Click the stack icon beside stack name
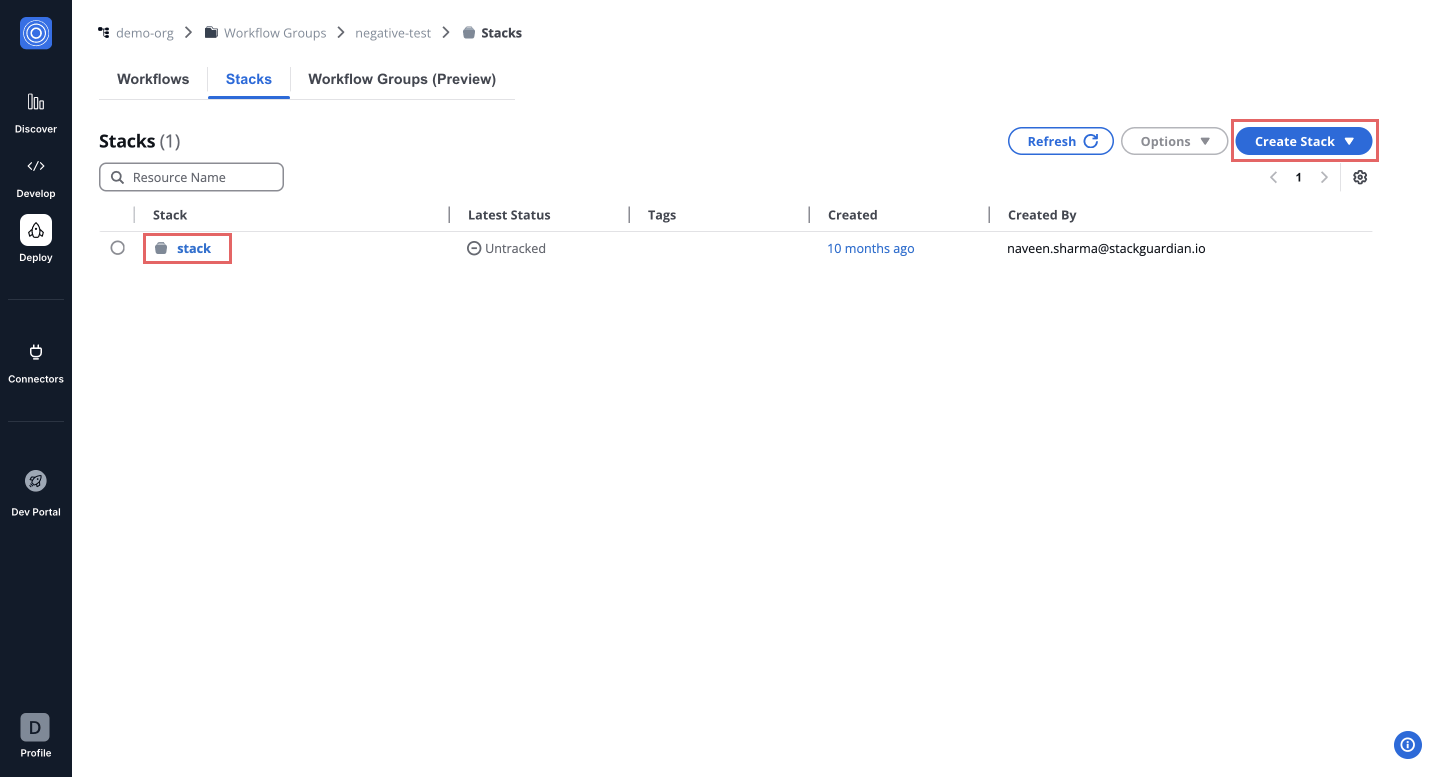 161,248
